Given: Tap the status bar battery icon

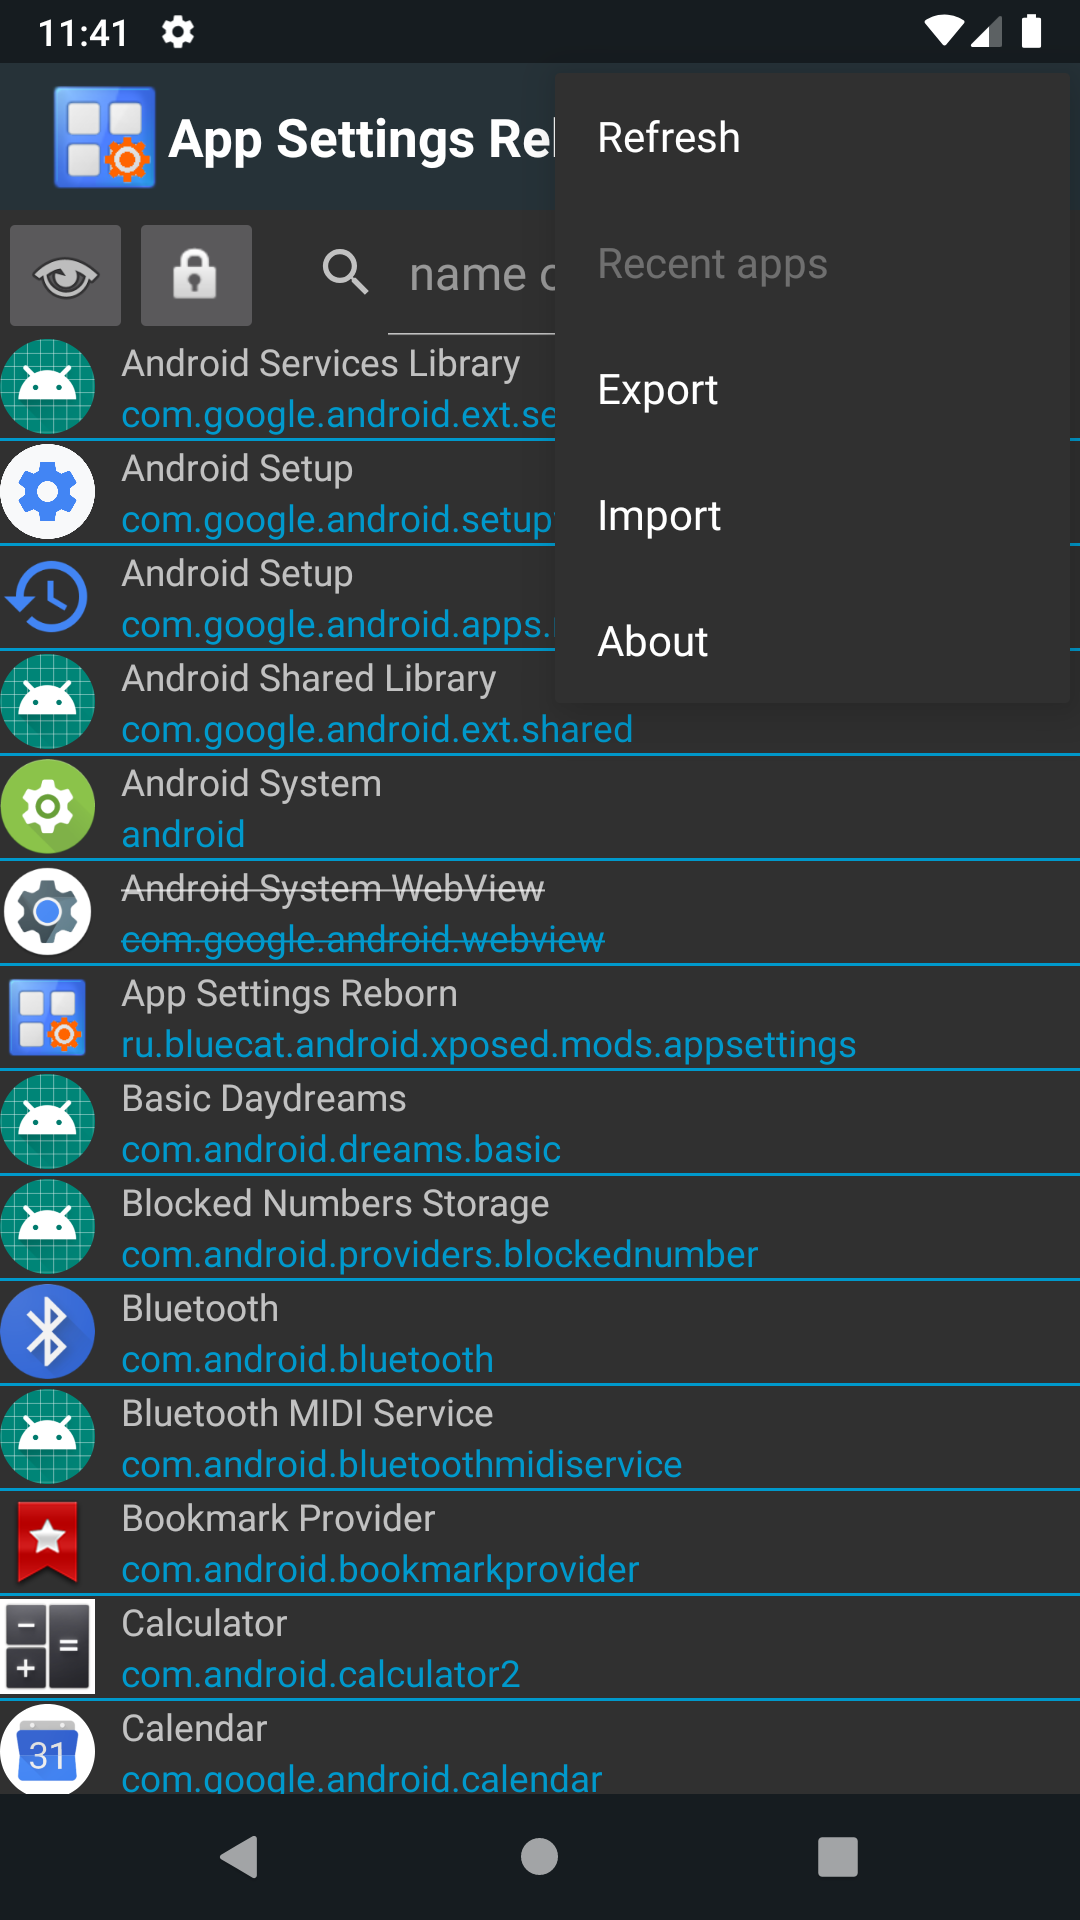Looking at the screenshot, I should pos(1032,32).
